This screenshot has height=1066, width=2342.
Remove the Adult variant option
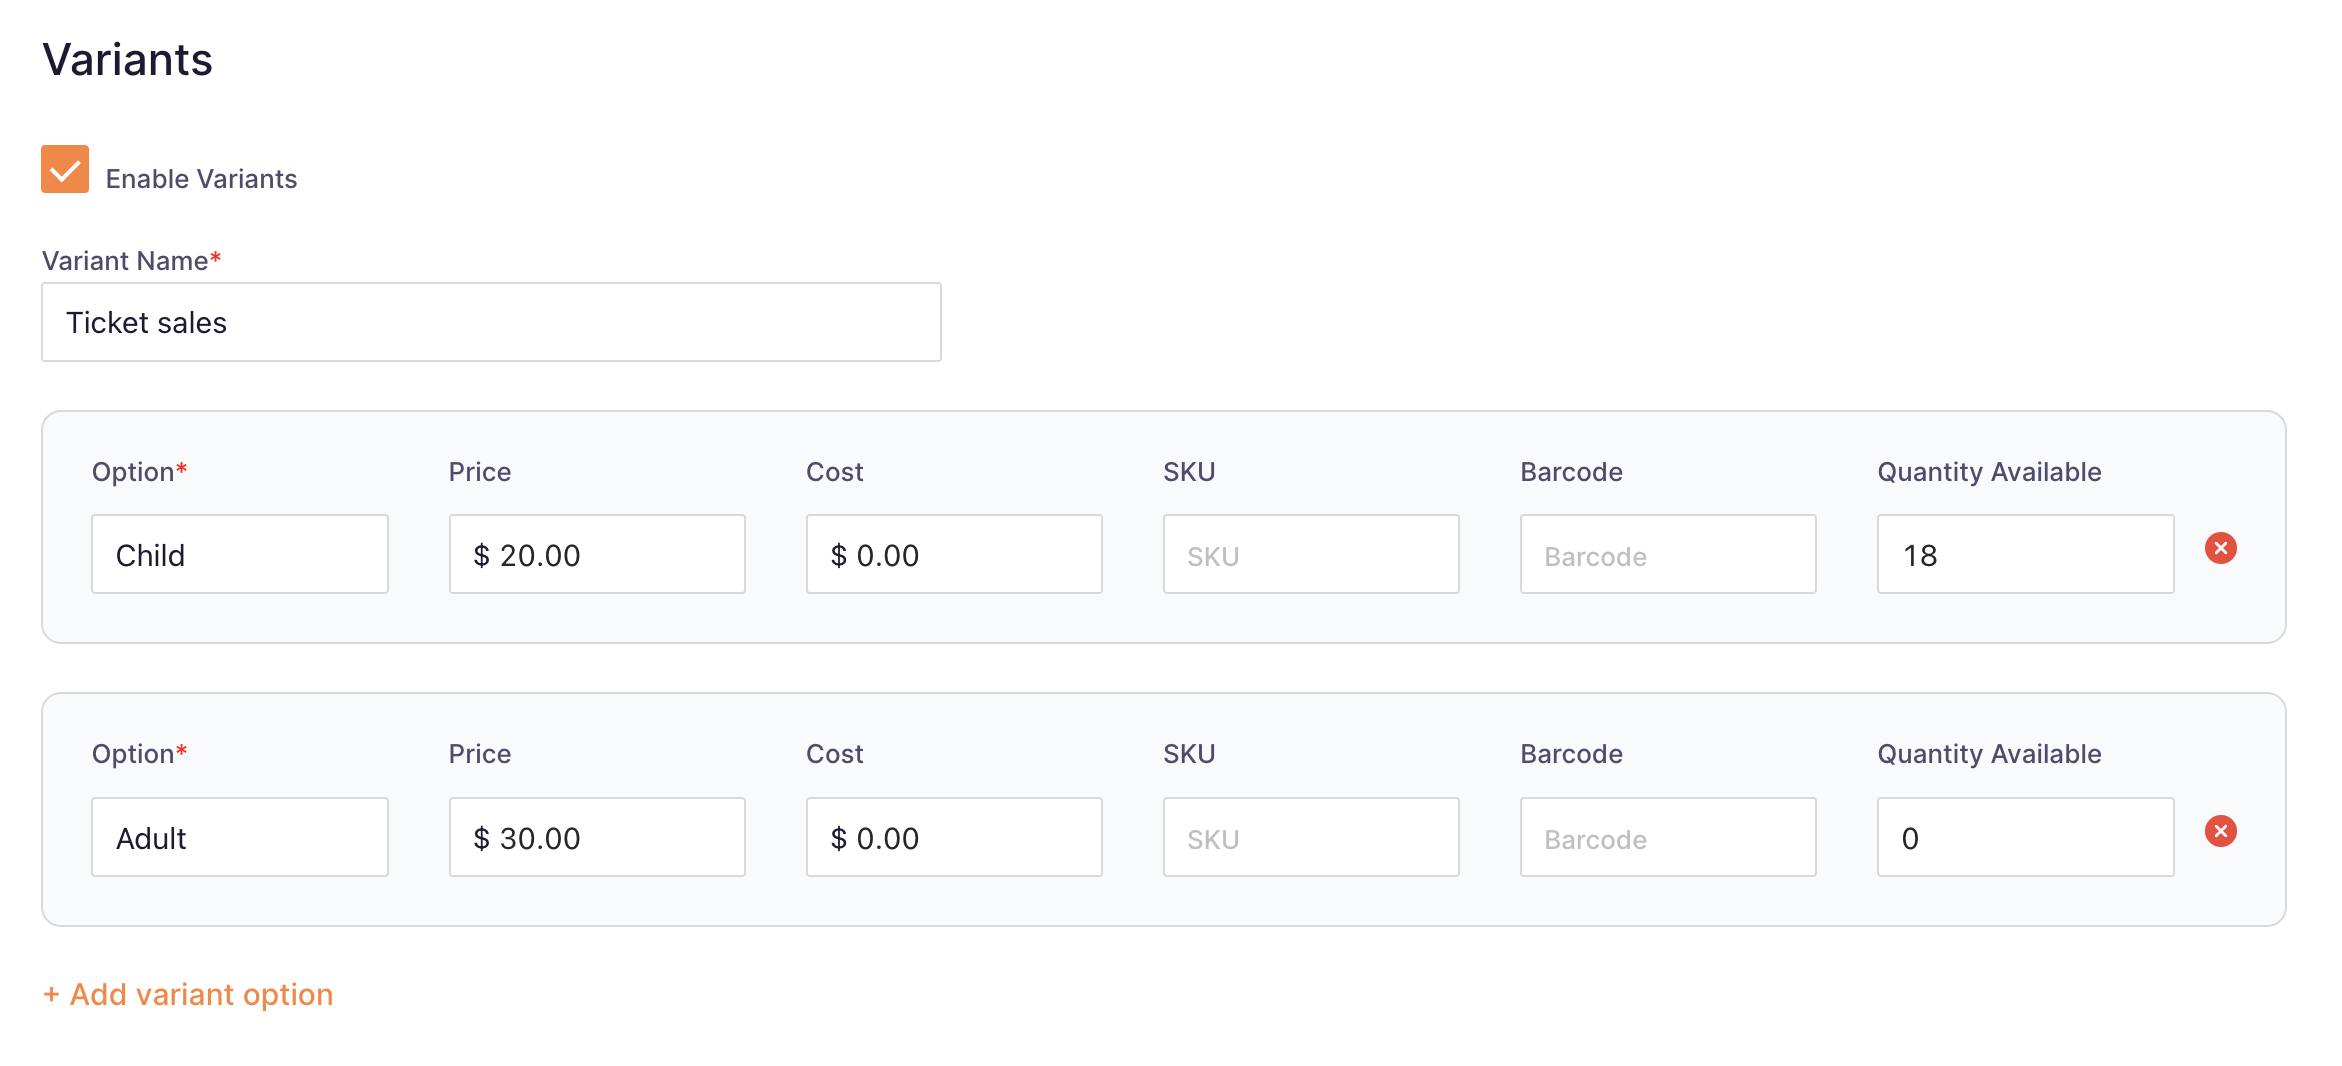point(2220,831)
